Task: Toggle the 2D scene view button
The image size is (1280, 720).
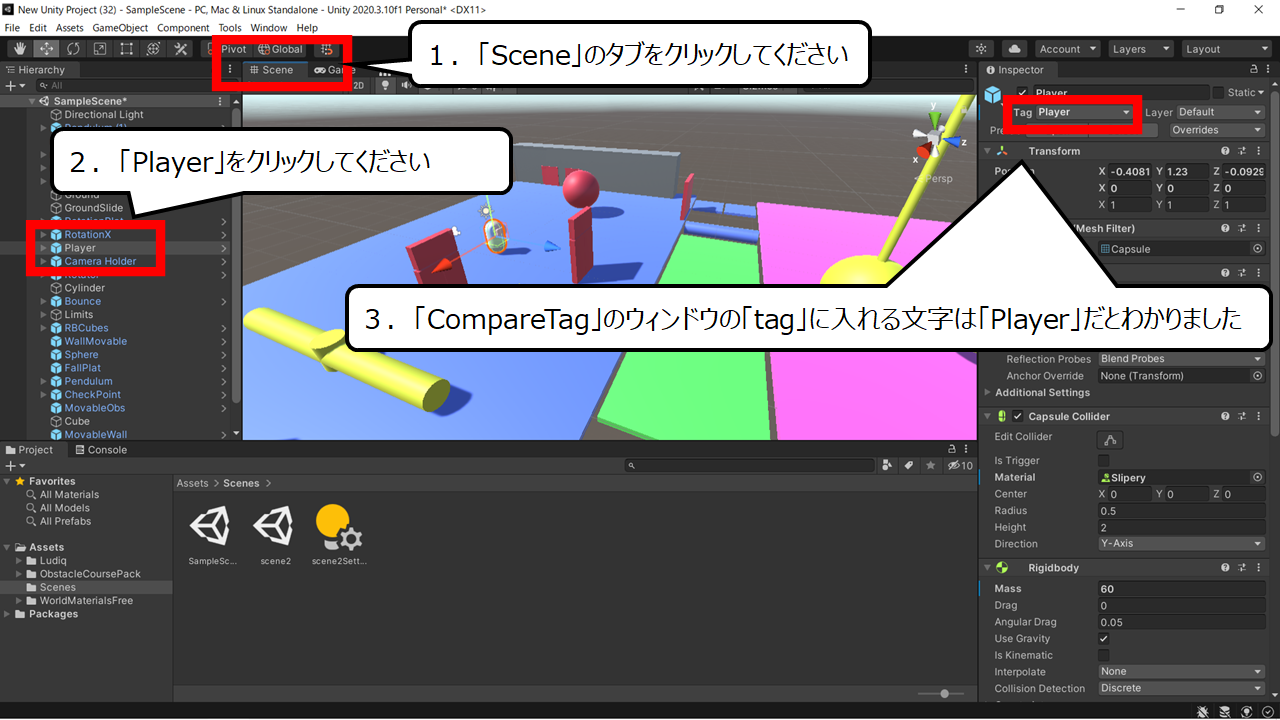Action: [x=359, y=85]
